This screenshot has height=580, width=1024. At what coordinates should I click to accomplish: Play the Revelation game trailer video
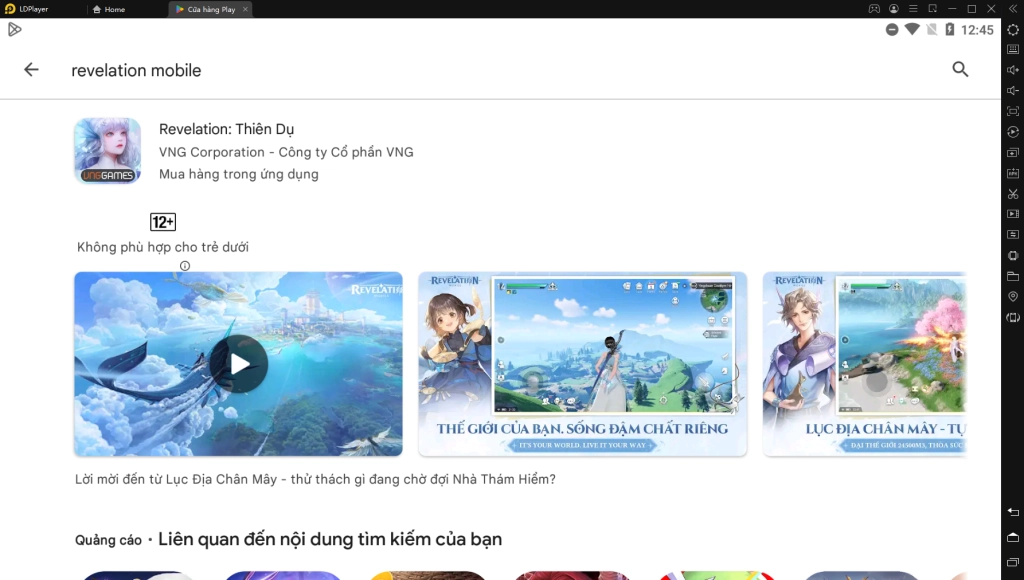point(238,363)
